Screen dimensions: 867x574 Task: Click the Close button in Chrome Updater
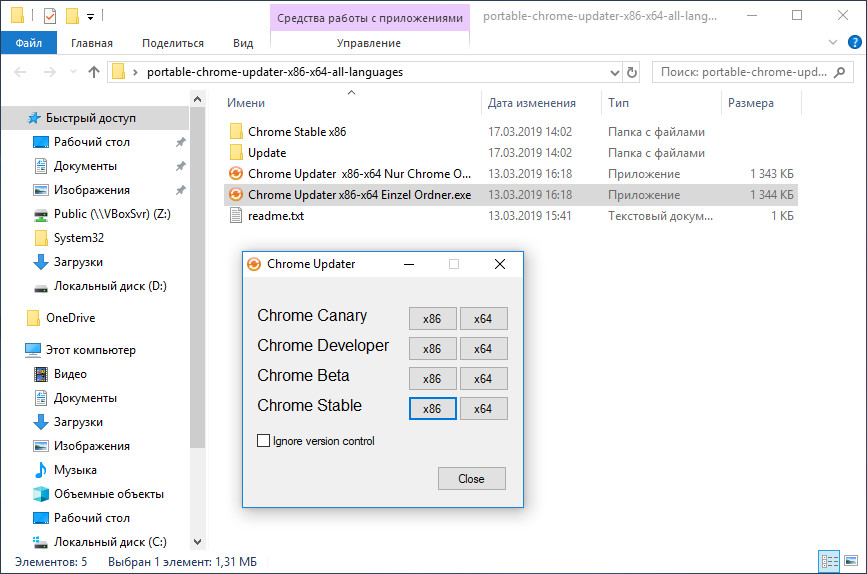(x=472, y=479)
